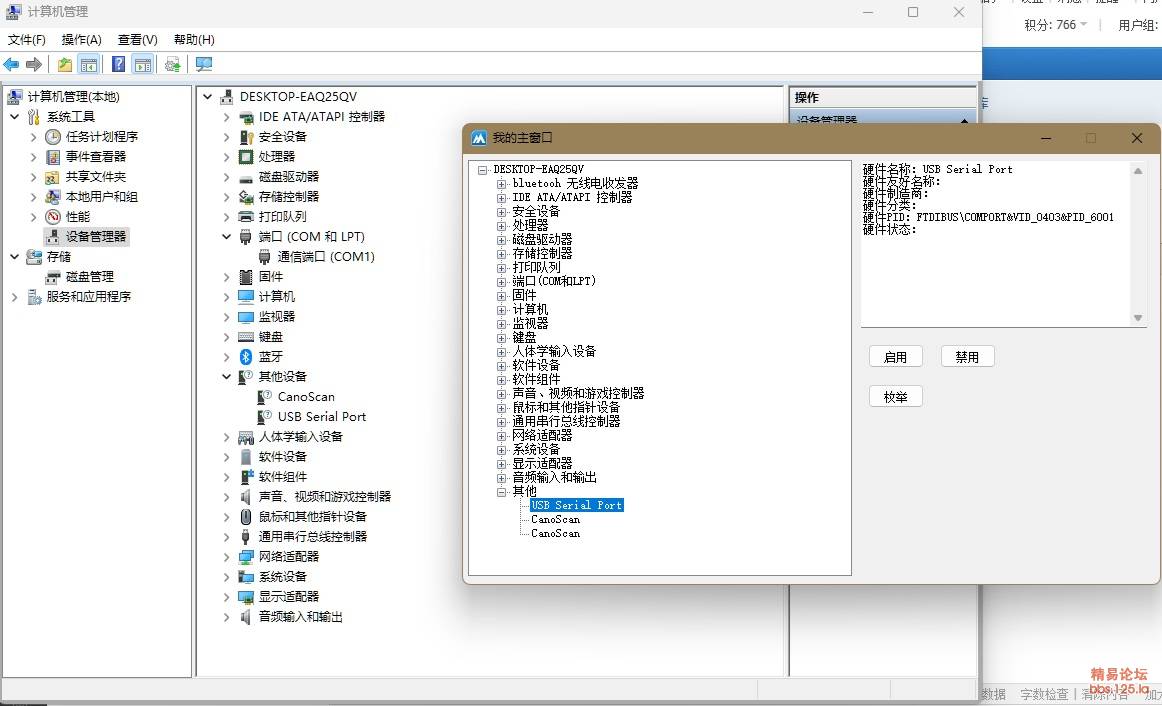Click the up-folder icon in the toolbar
This screenshot has width=1162, height=706.
pos(65,64)
